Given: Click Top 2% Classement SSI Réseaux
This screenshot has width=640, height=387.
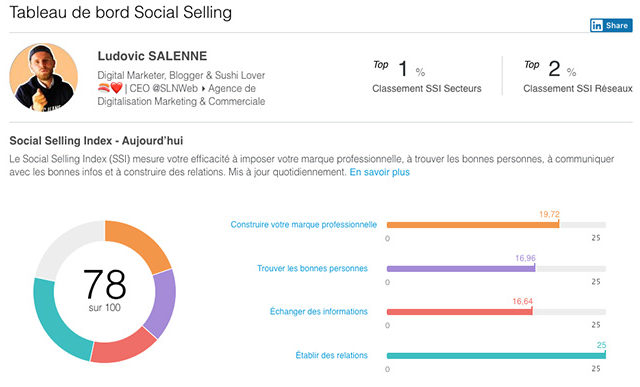Looking at the screenshot, I should click(x=578, y=76).
